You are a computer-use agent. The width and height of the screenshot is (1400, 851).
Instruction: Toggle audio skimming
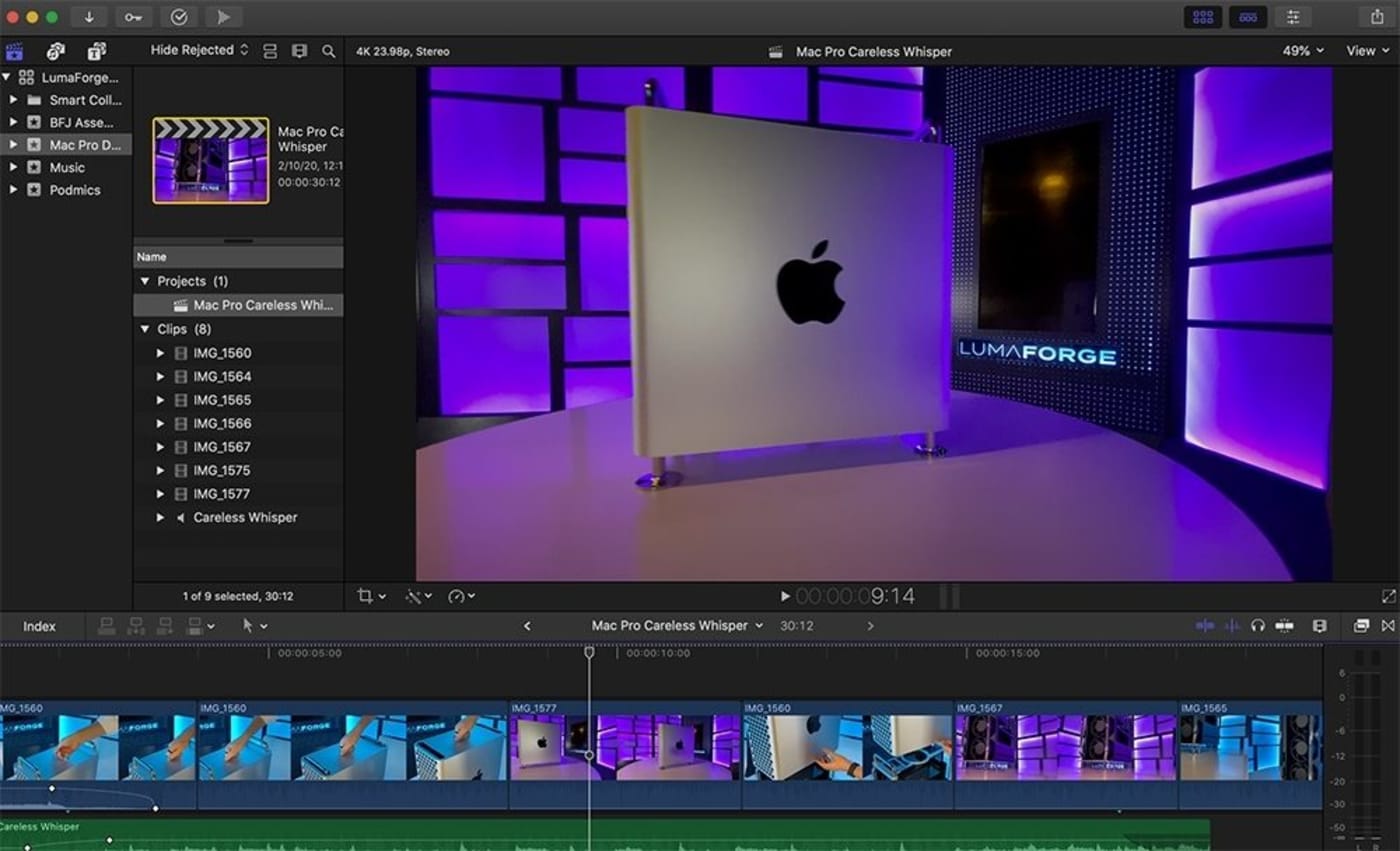[x=1232, y=626]
